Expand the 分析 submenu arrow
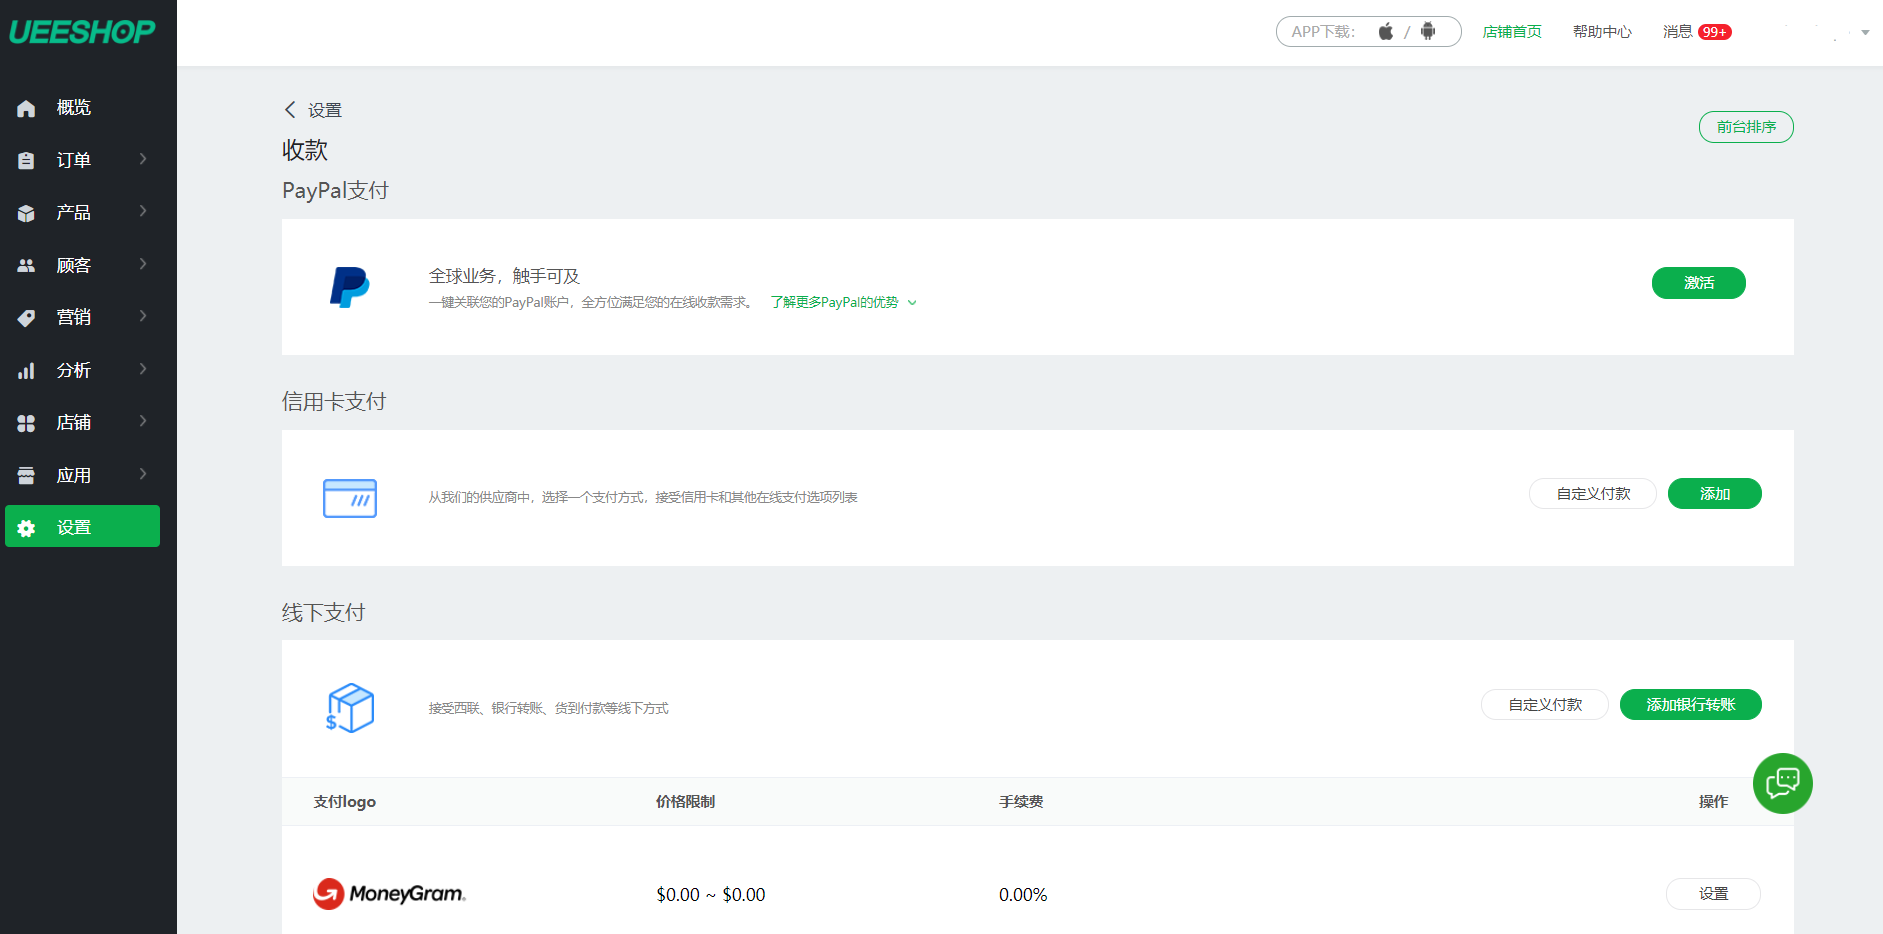 (x=143, y=369)
